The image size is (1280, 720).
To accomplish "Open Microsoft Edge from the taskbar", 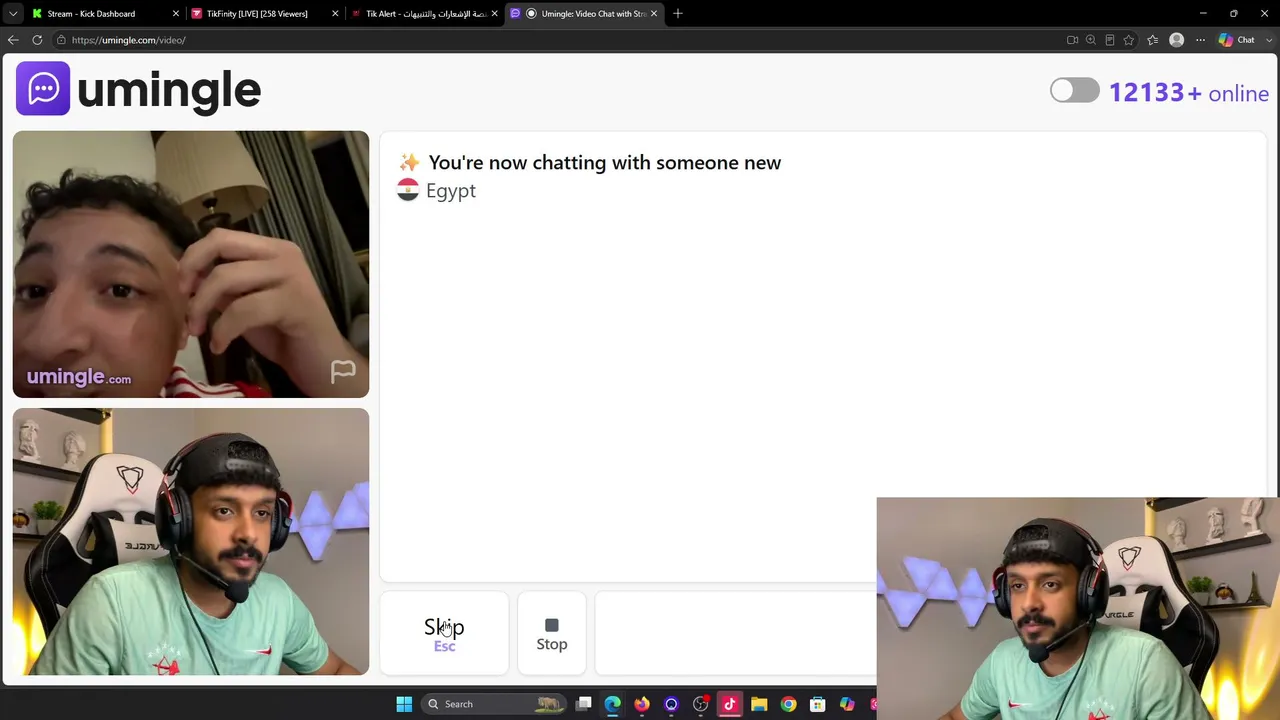I will 613,704.
